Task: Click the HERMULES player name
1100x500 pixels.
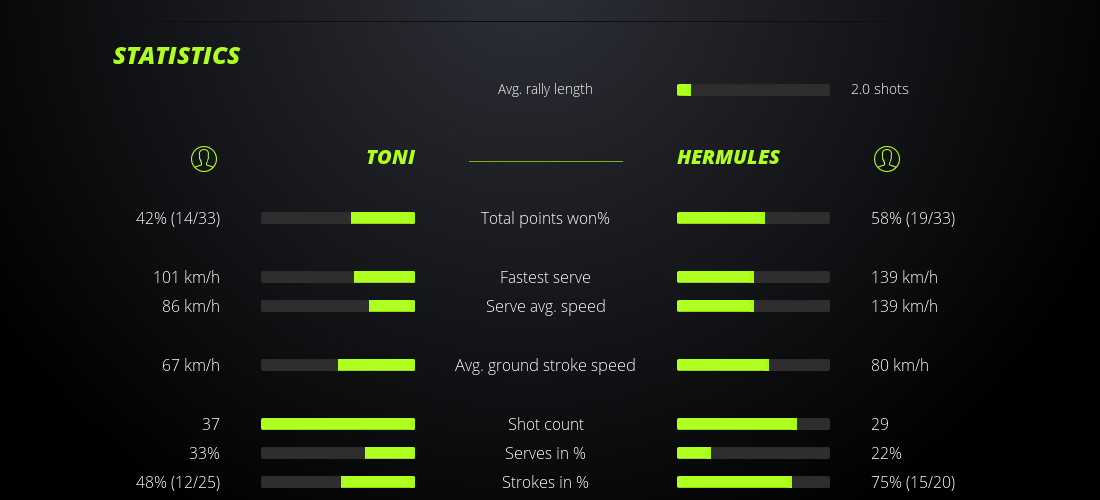Action: pyautogui.click(x=728, y=157)
